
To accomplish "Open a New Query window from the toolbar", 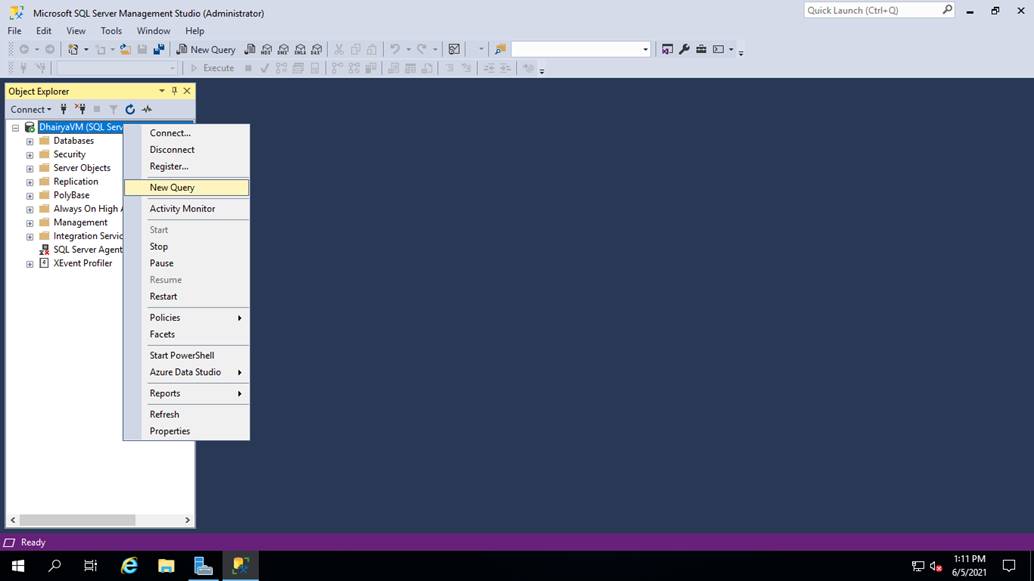I will coord(207,49).
